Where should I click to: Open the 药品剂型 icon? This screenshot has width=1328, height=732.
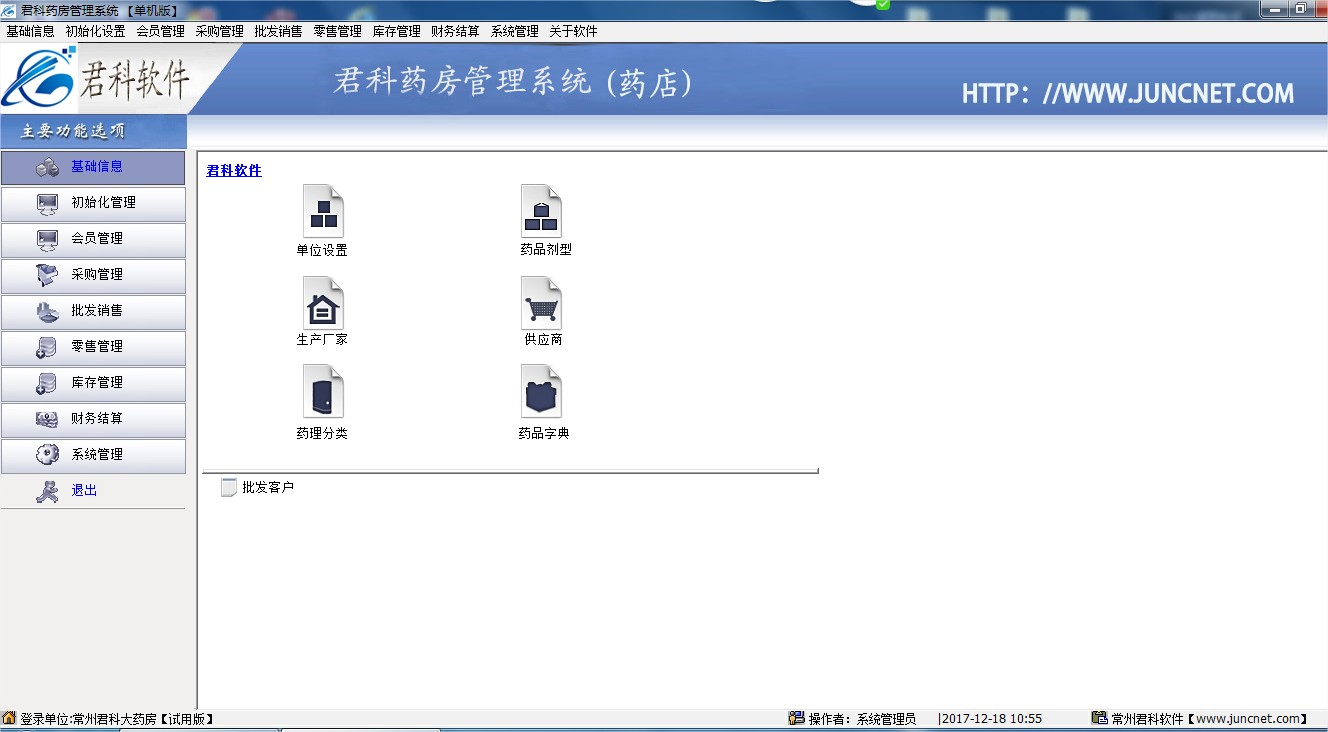541,211
